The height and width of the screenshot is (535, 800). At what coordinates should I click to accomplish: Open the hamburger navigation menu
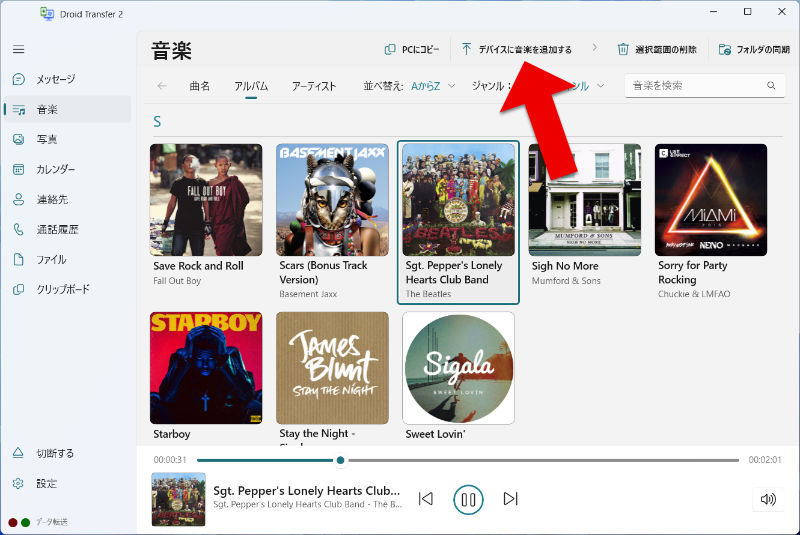(x=18, y=49)
